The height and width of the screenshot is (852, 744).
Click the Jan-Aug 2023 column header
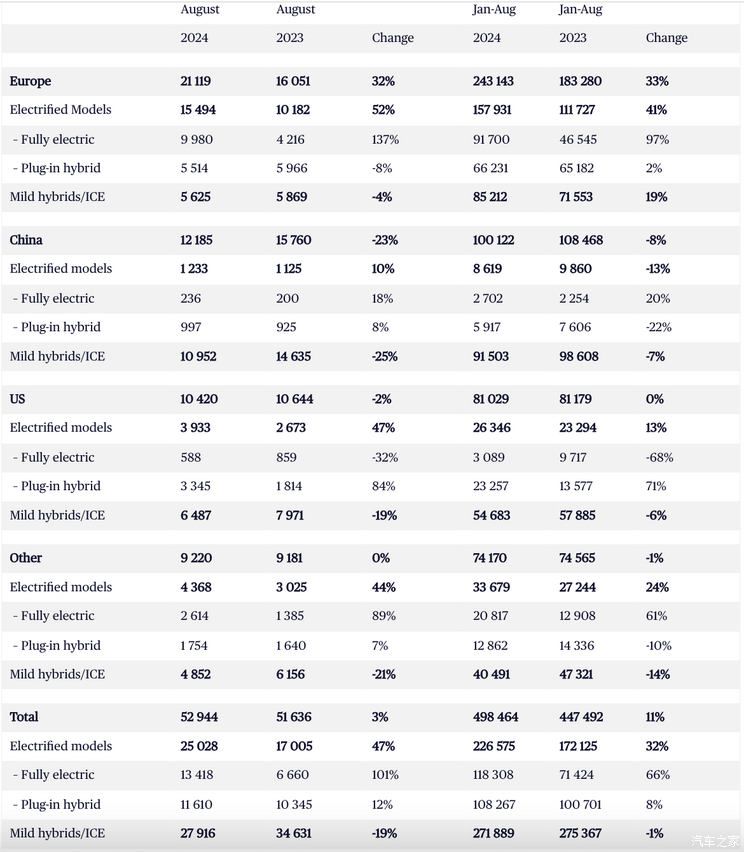[580, 23]
